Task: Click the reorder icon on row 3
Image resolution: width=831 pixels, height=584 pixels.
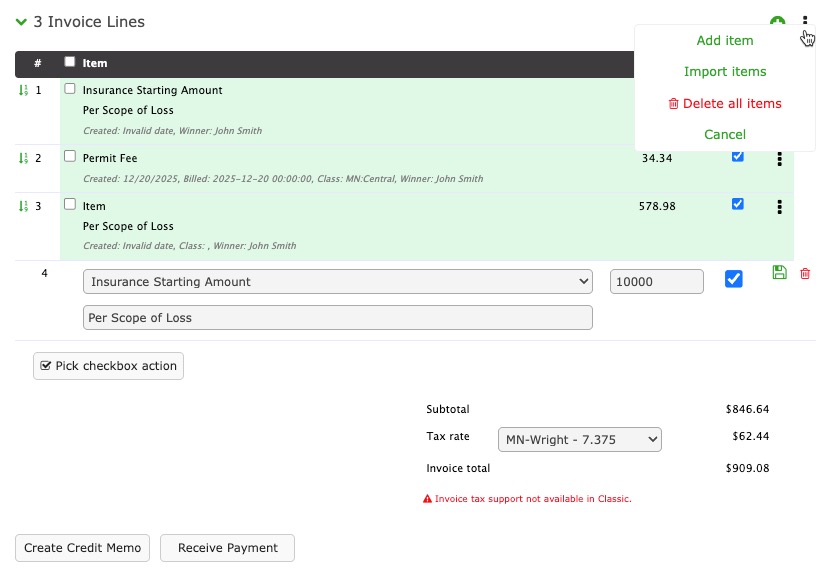Action: click(24, 206)
